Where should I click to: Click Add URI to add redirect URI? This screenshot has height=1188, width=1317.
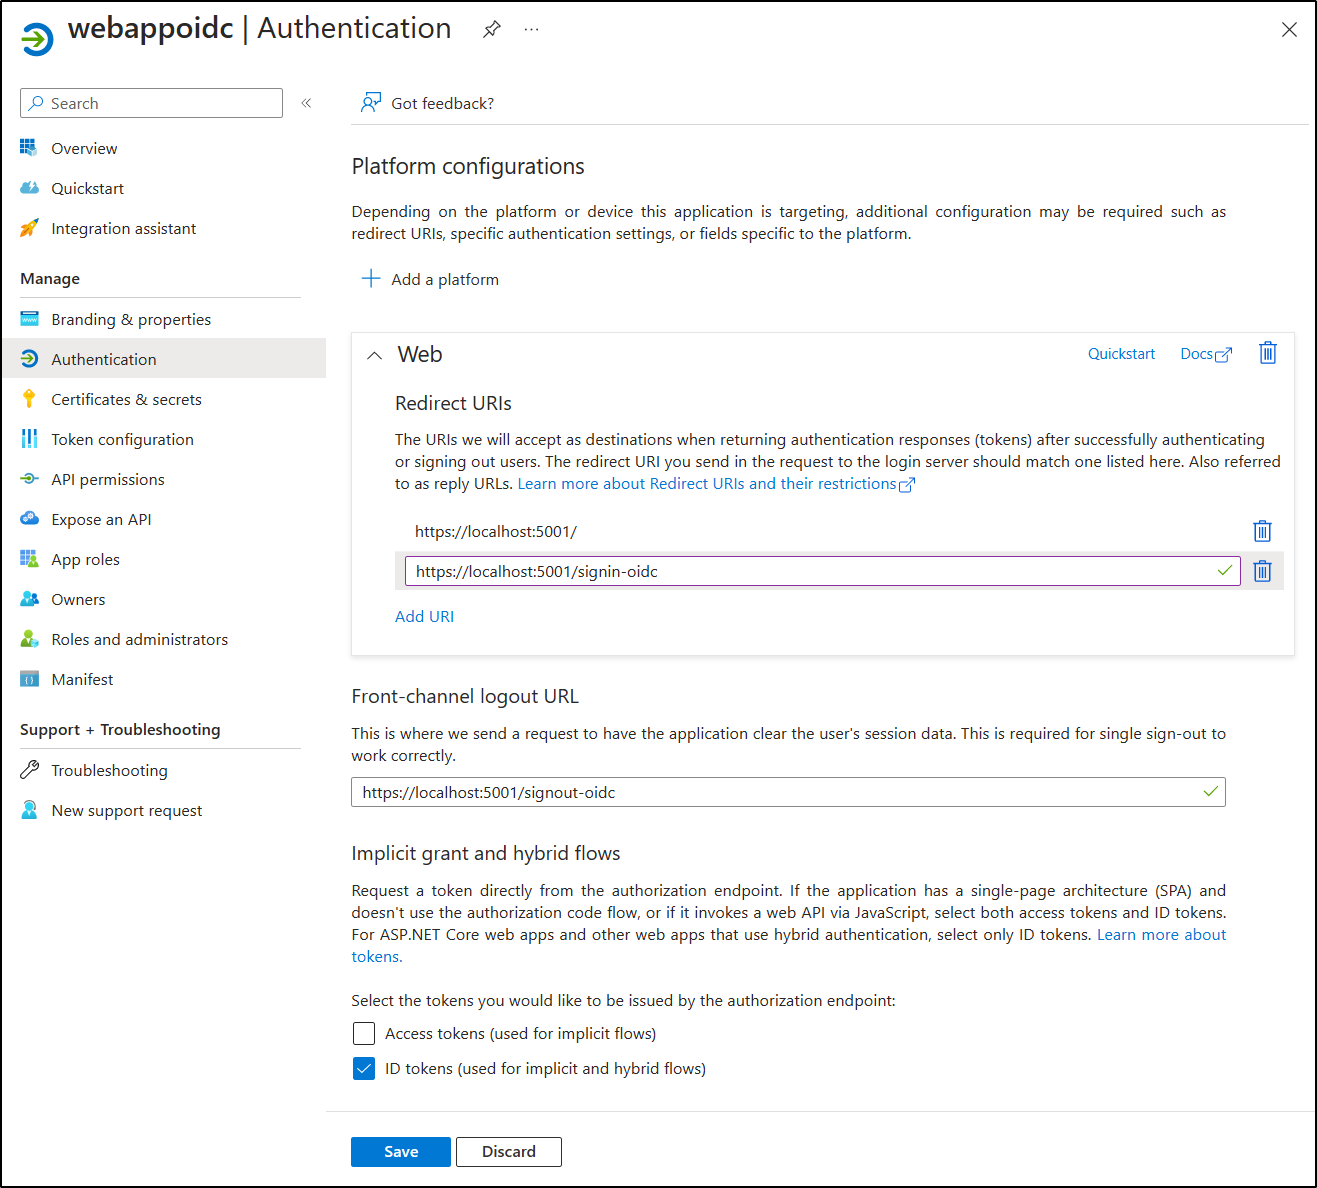[x=424, y=616]
